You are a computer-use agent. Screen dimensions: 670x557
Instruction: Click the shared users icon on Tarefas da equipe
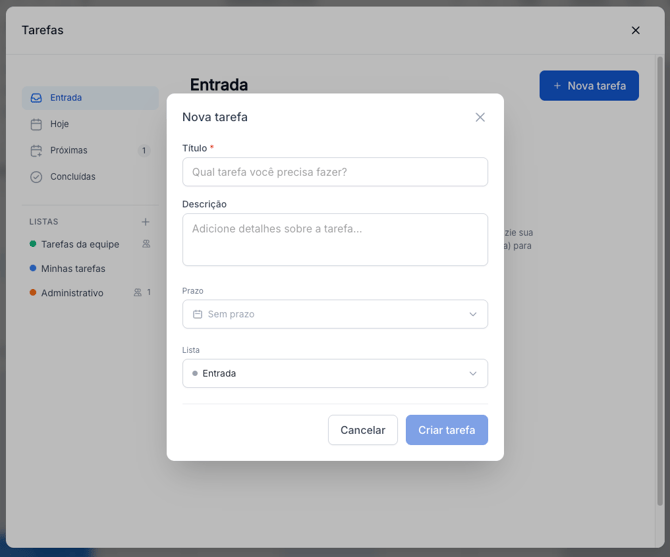pos(146,244)
